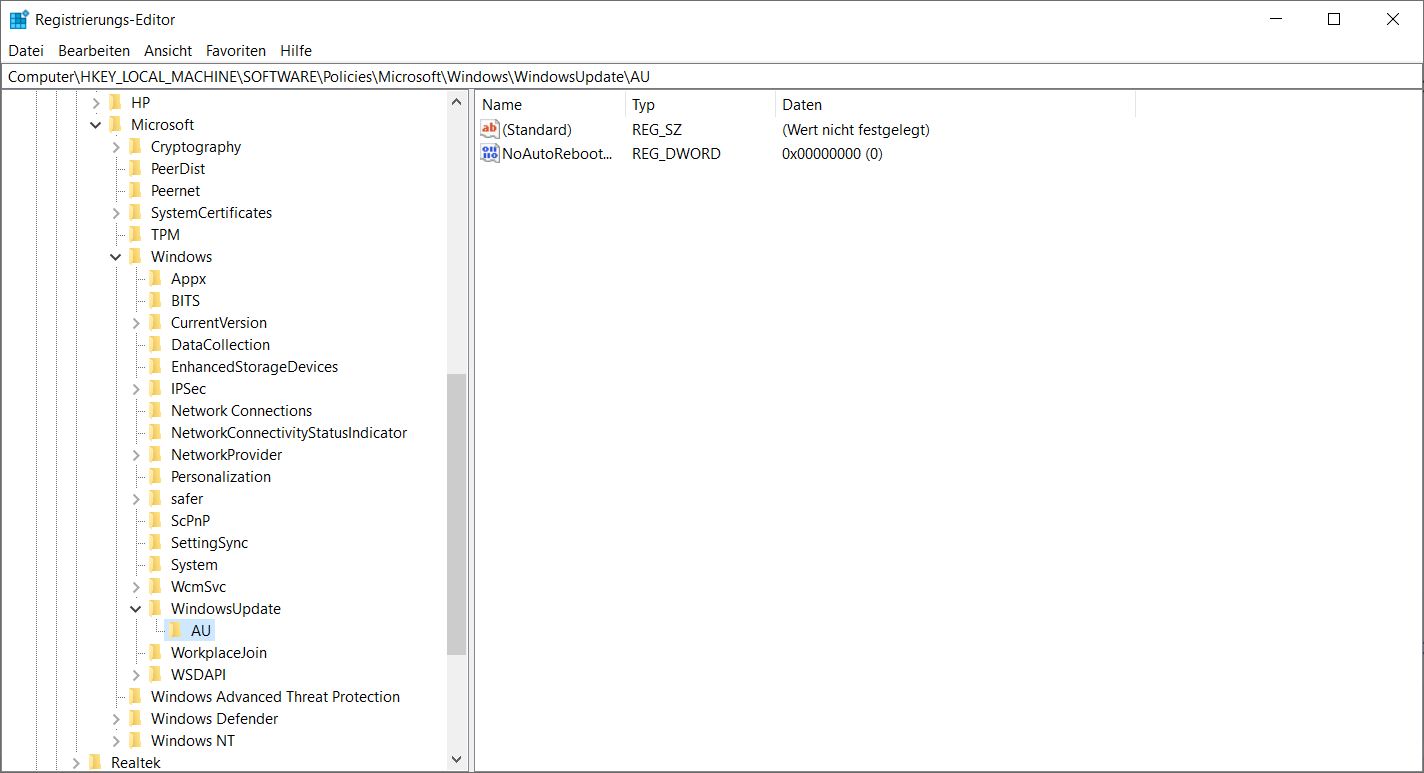Expand the HP key
Screen dimensions: 1424x773
click(x=96, y=102)
